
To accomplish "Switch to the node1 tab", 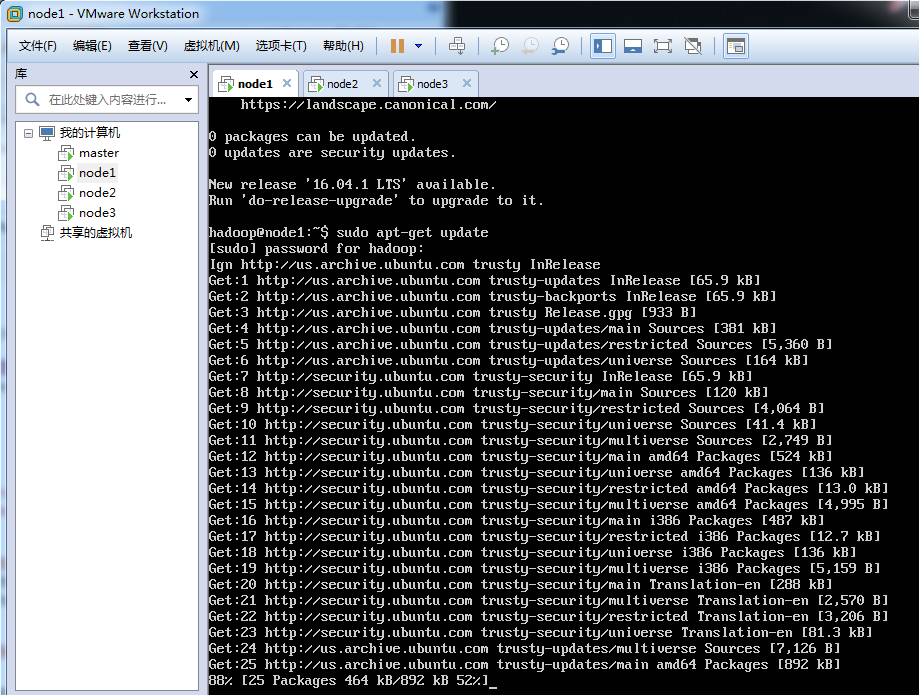I will tap(255, 84).
